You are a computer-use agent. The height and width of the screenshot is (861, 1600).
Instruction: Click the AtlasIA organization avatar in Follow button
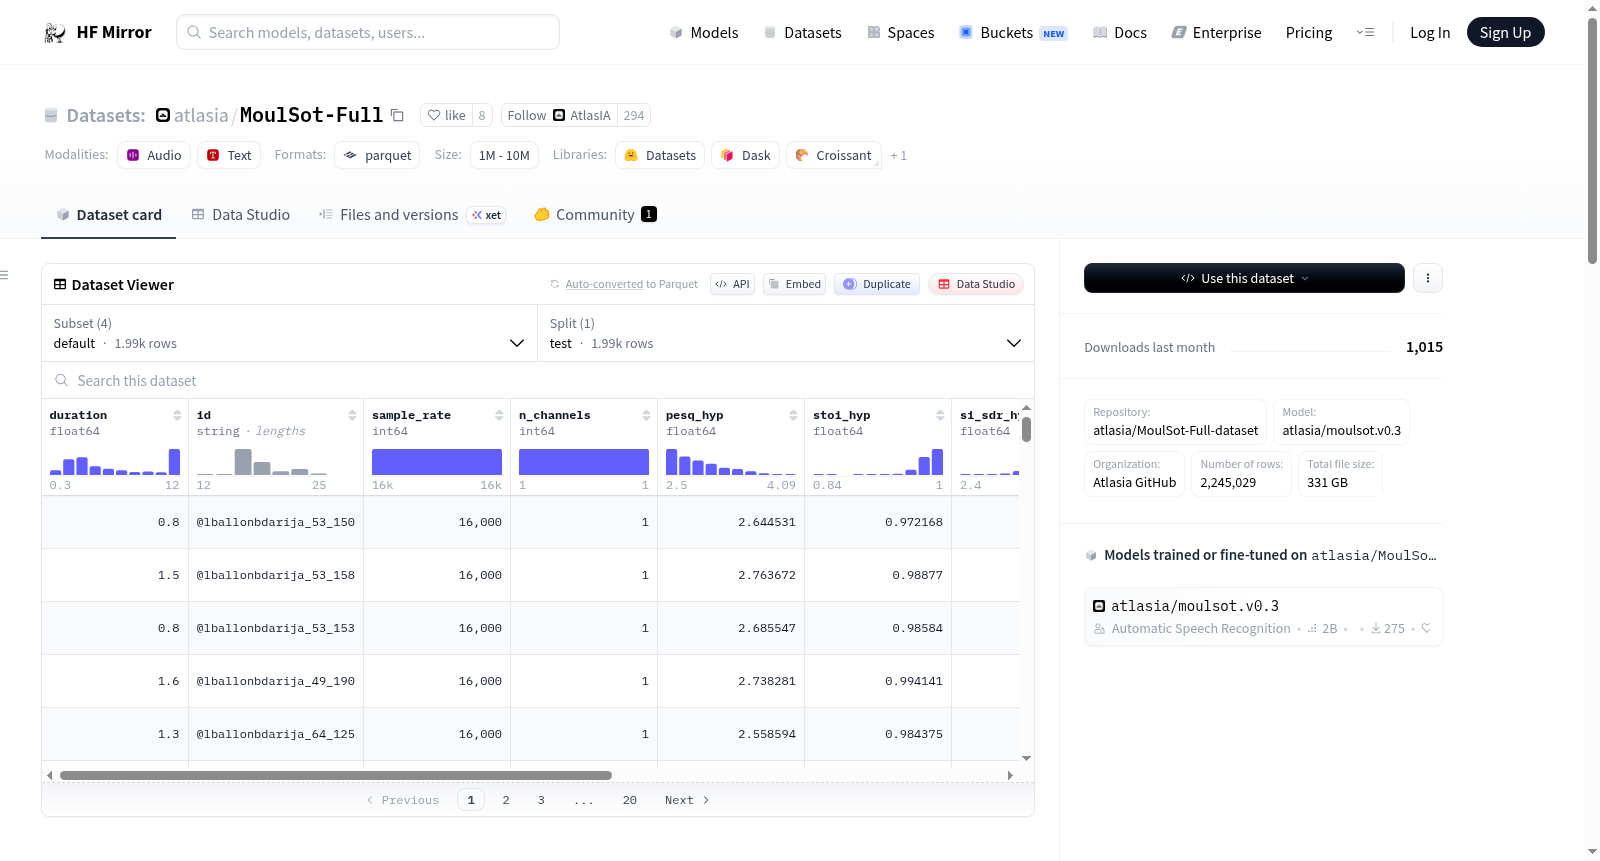coord(559,115)
